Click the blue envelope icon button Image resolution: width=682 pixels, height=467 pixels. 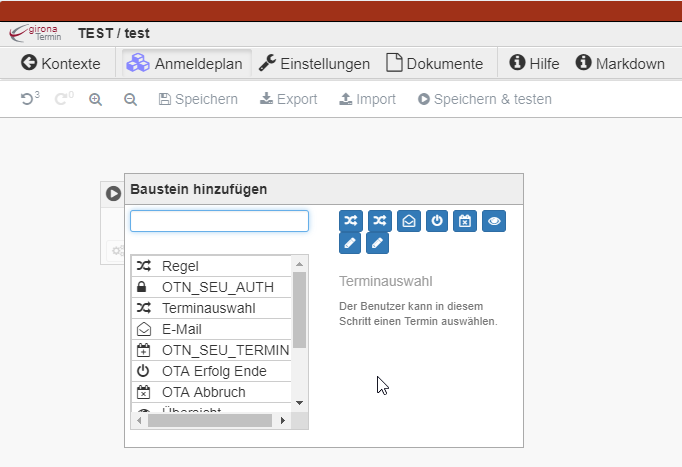408,220
